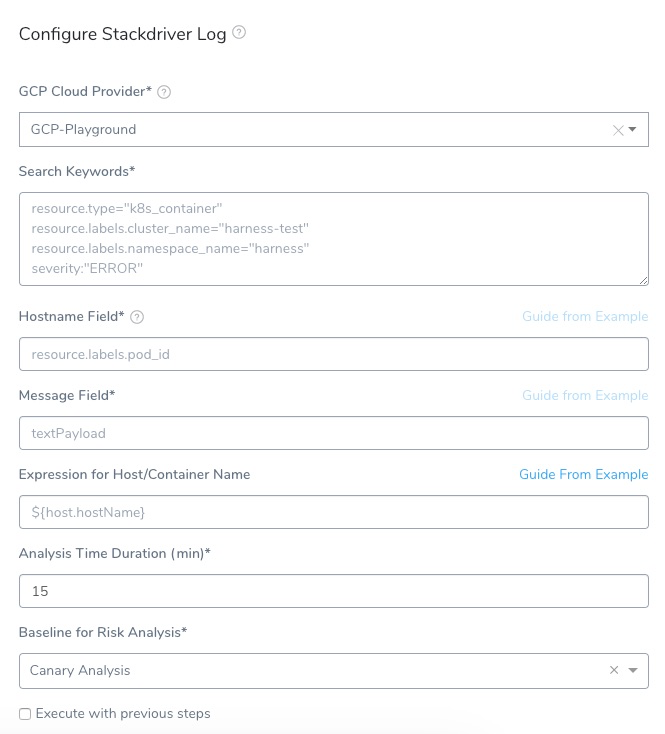The height and width of the screenshot is (734, 665).
Task: Click the Analysis Time Duration field
Action: tap(334, 591)
